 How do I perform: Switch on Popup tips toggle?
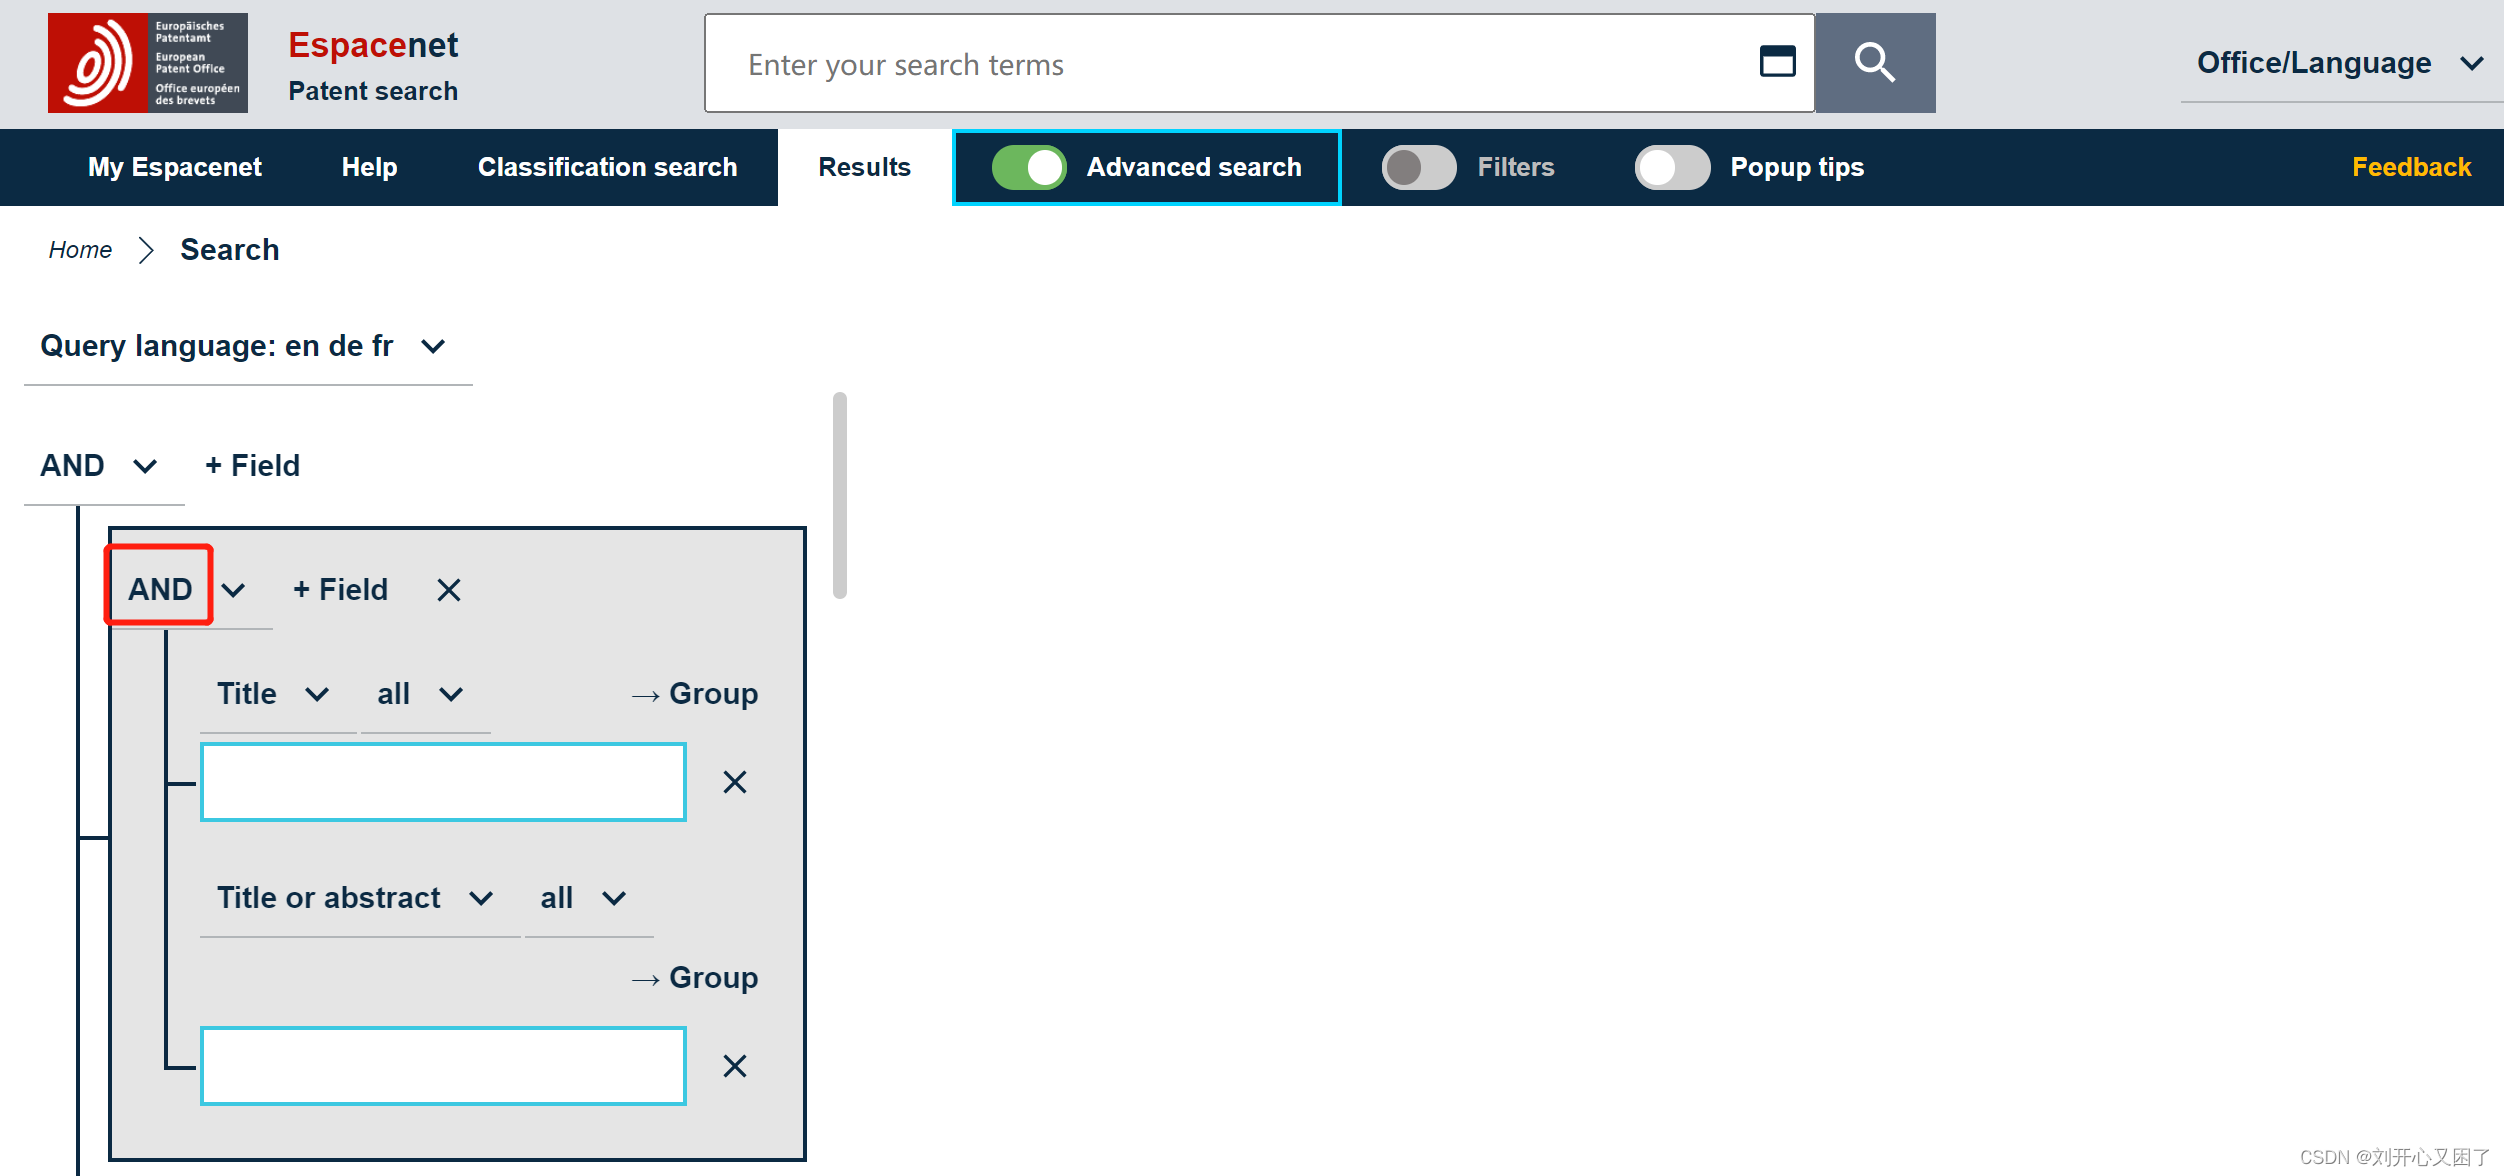pos(1672,167)
